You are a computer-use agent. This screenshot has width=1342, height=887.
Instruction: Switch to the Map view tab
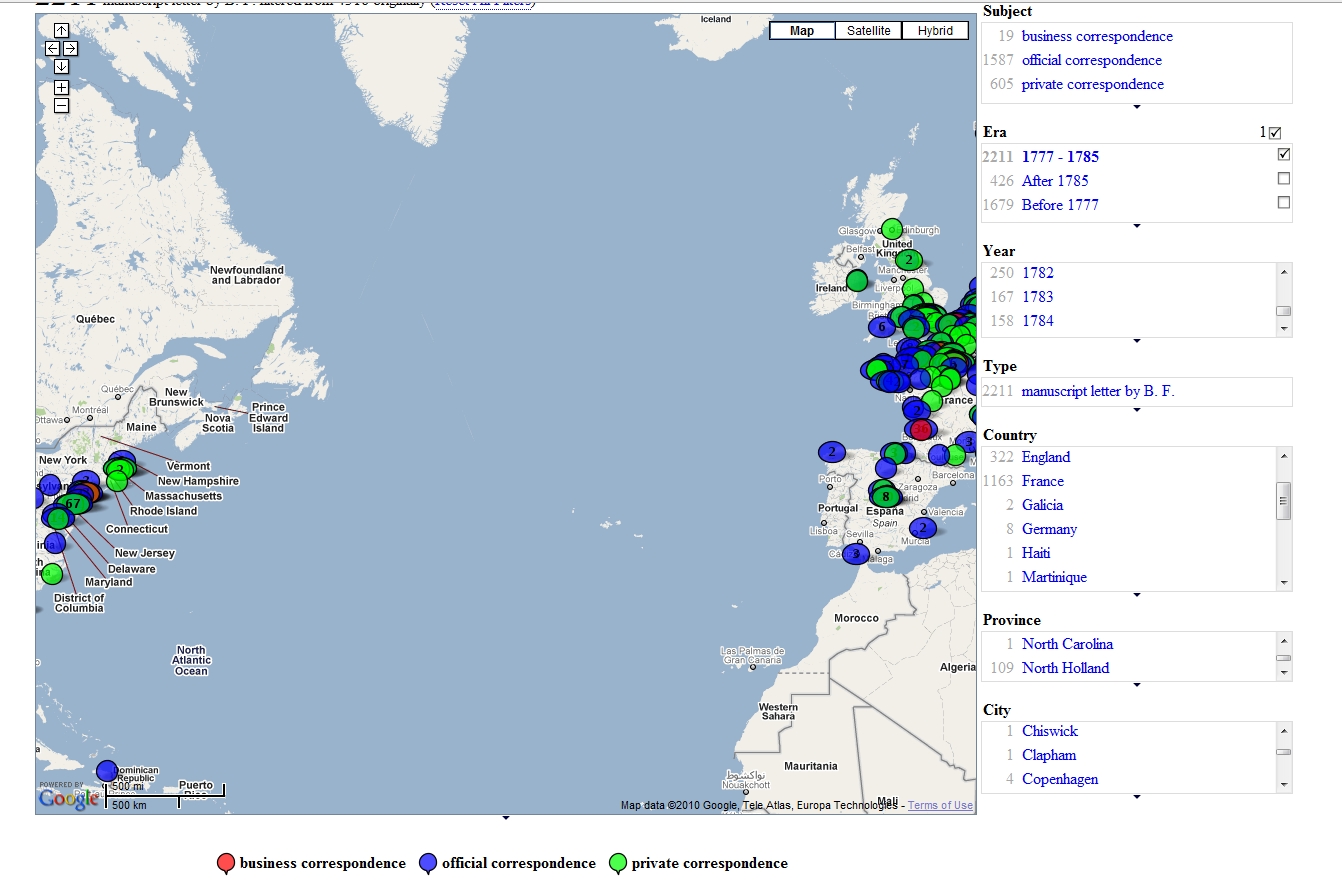(802, 31)
